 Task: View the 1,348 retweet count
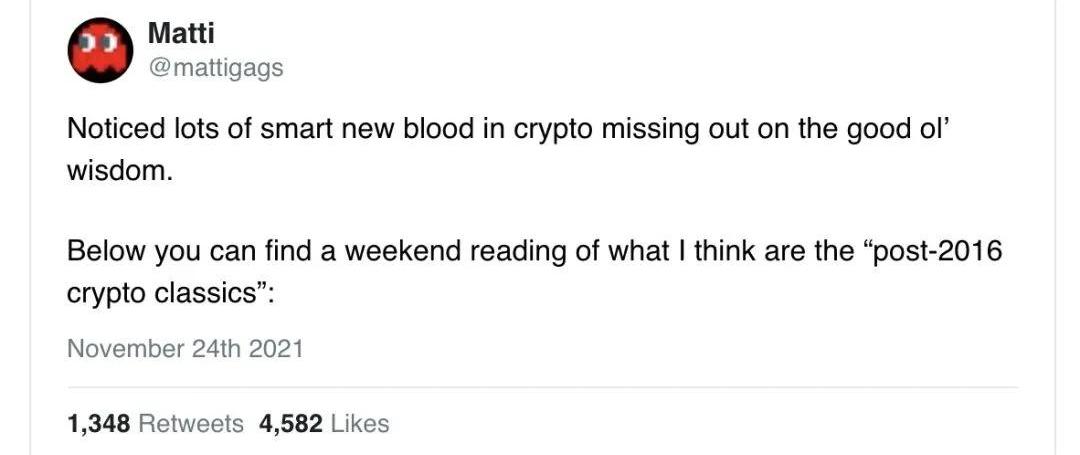(98, 423)
